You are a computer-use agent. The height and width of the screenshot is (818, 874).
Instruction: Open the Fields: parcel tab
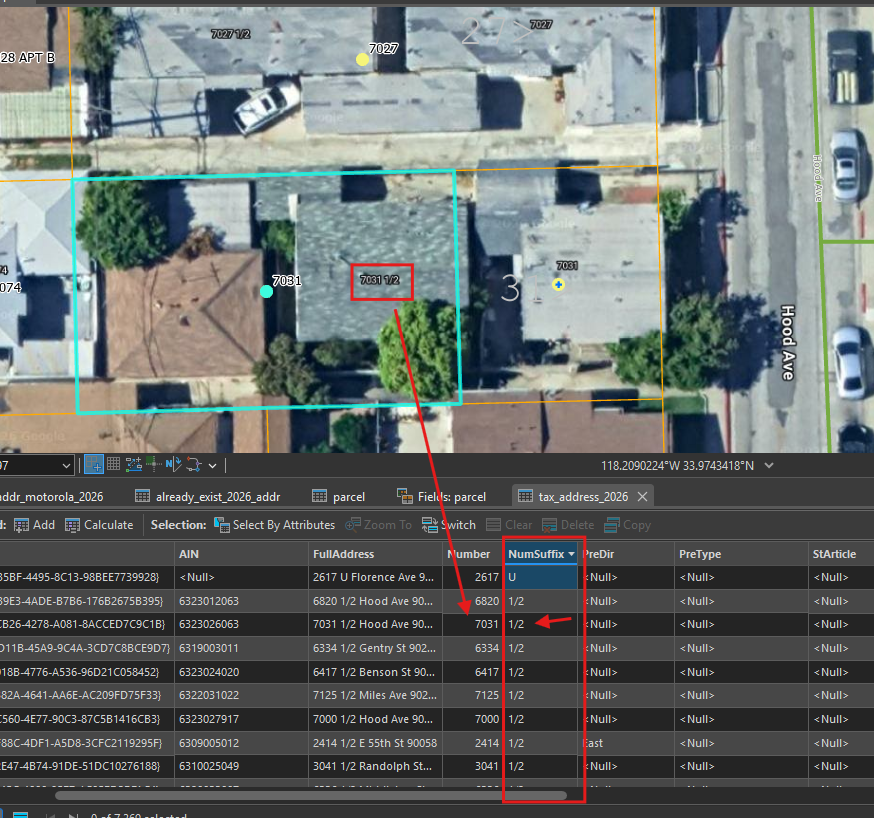tap(441, 496)
